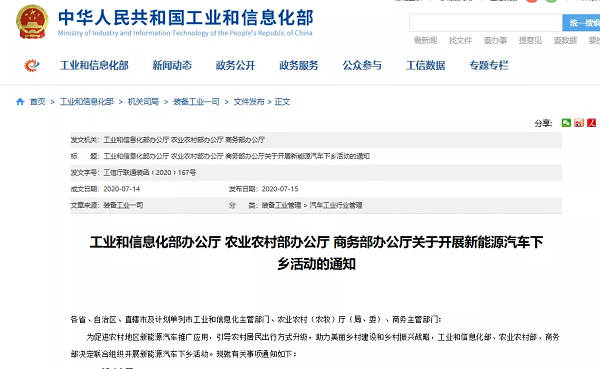Viewport: 600px width, 369px height.
Task: Open 工信数据 navigation menu
Action: click(426, 65)
